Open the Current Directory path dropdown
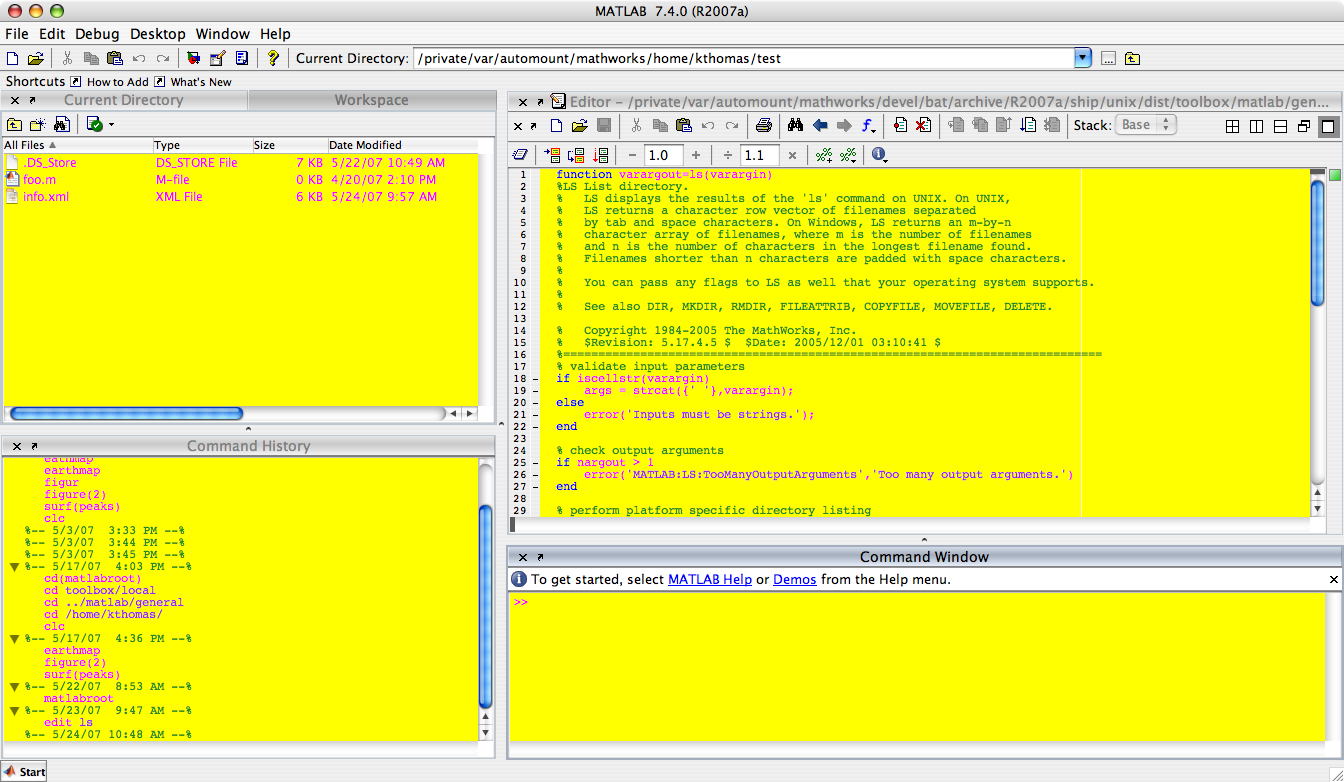Screen dimensions: 1344x782 coord(1082,59)
